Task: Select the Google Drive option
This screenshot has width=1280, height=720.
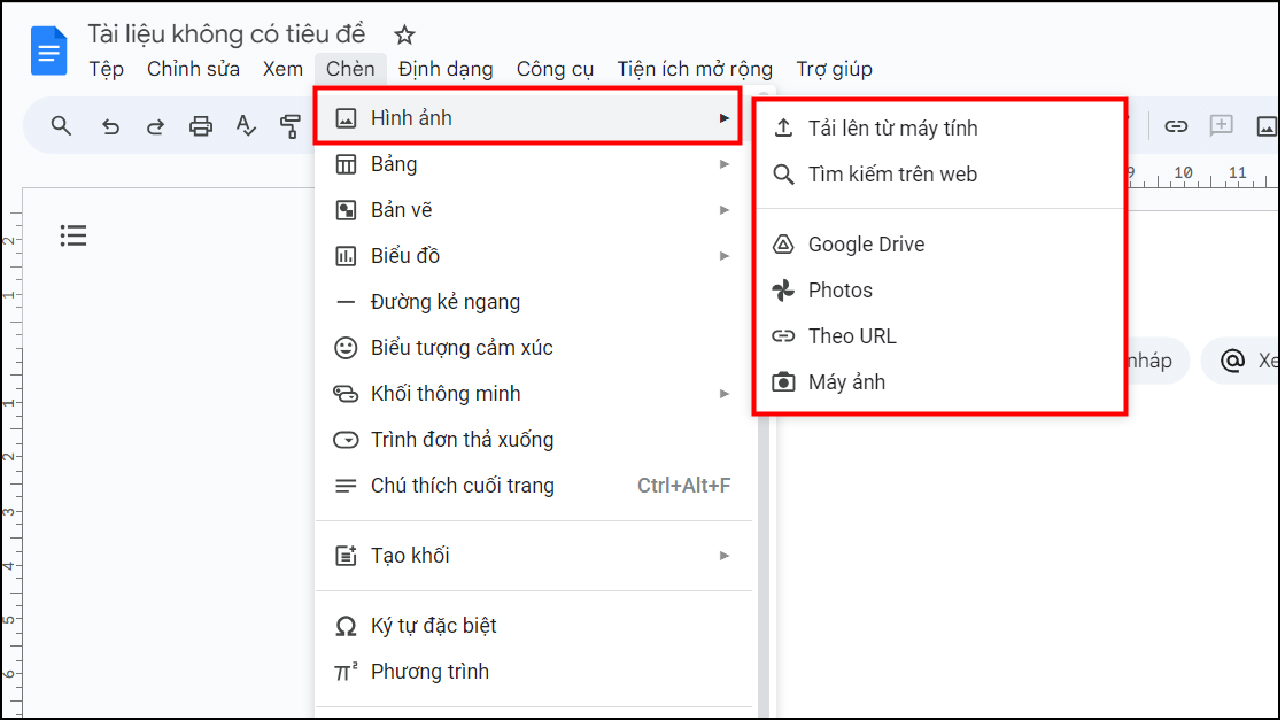Action: (866, 243)
